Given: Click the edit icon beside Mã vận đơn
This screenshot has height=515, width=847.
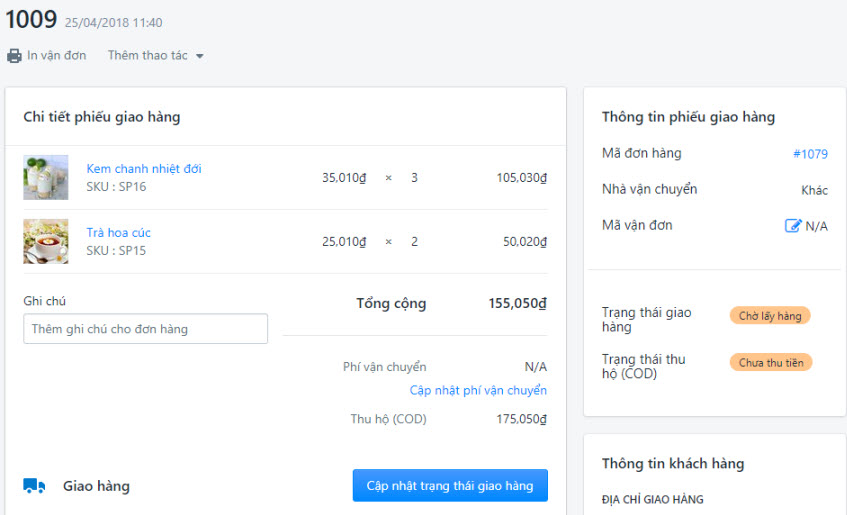Looking at the screenshot, I should [x=792, y=225].
